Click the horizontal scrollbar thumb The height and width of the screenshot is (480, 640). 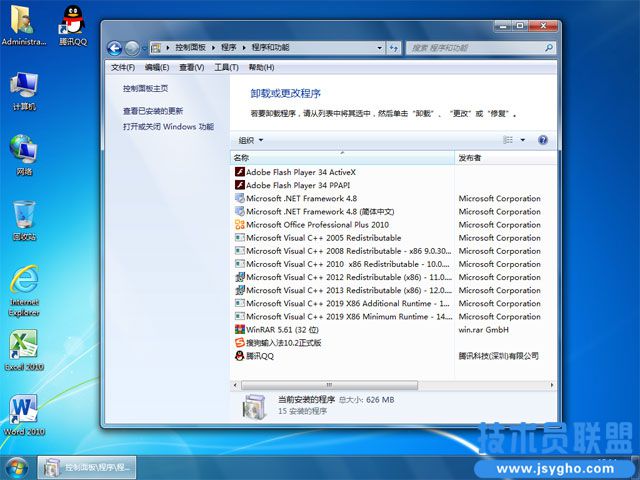click(x=329, y=385)
